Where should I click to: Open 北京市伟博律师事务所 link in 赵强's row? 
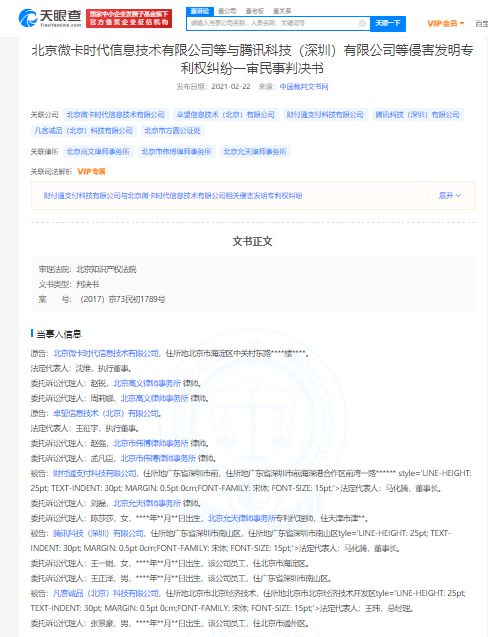tap(151, 443)
